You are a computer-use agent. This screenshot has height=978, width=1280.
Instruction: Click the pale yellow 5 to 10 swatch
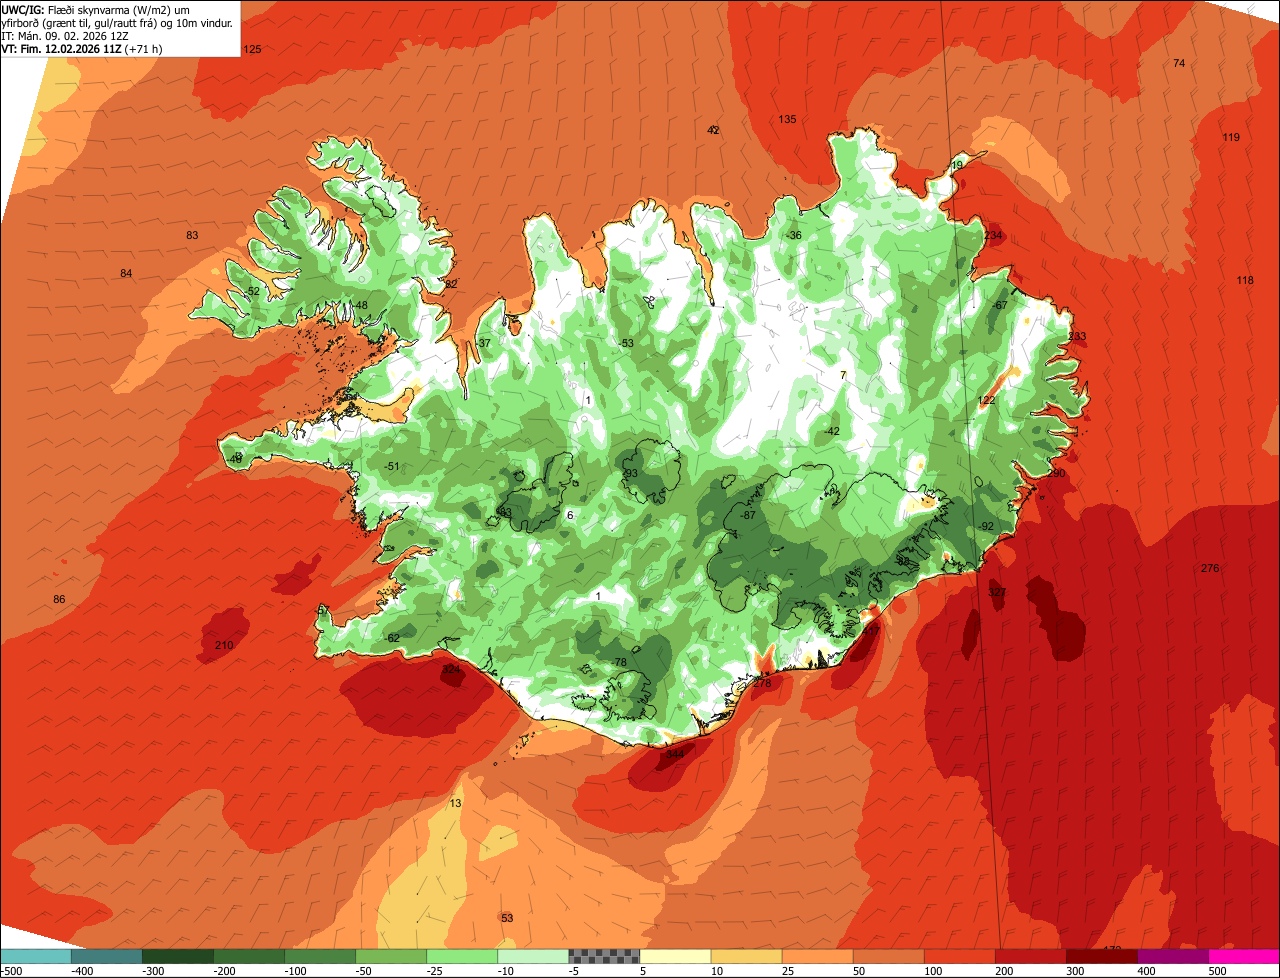pos(675,956)
